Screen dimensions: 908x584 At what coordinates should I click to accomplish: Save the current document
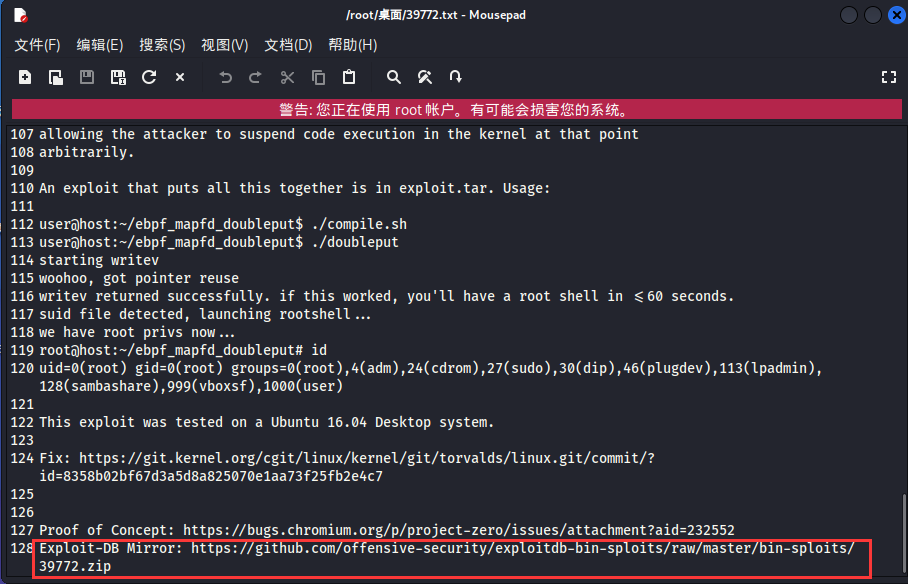pos(86,77)
